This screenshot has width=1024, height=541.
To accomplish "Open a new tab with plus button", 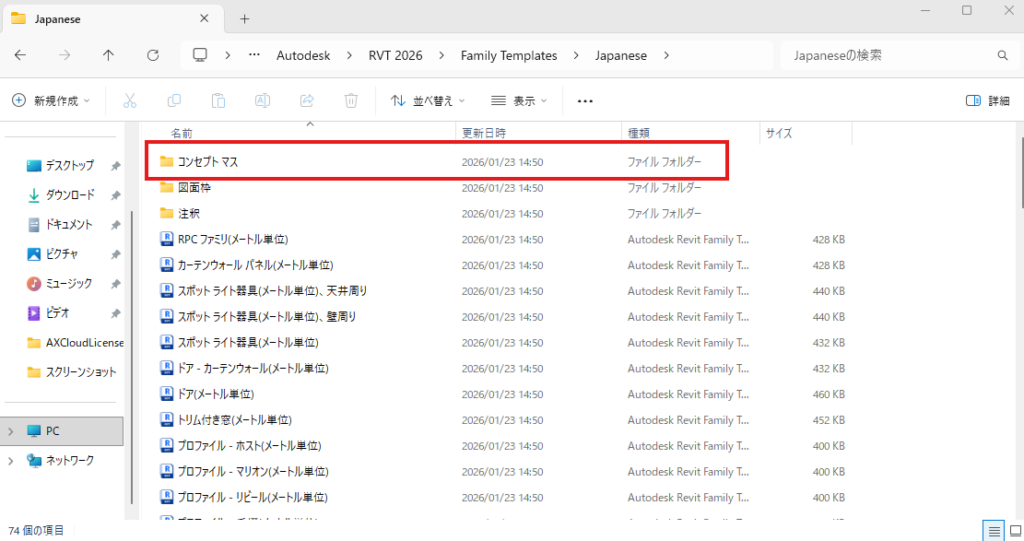I will pyautogui.click(x=245, y=19).
